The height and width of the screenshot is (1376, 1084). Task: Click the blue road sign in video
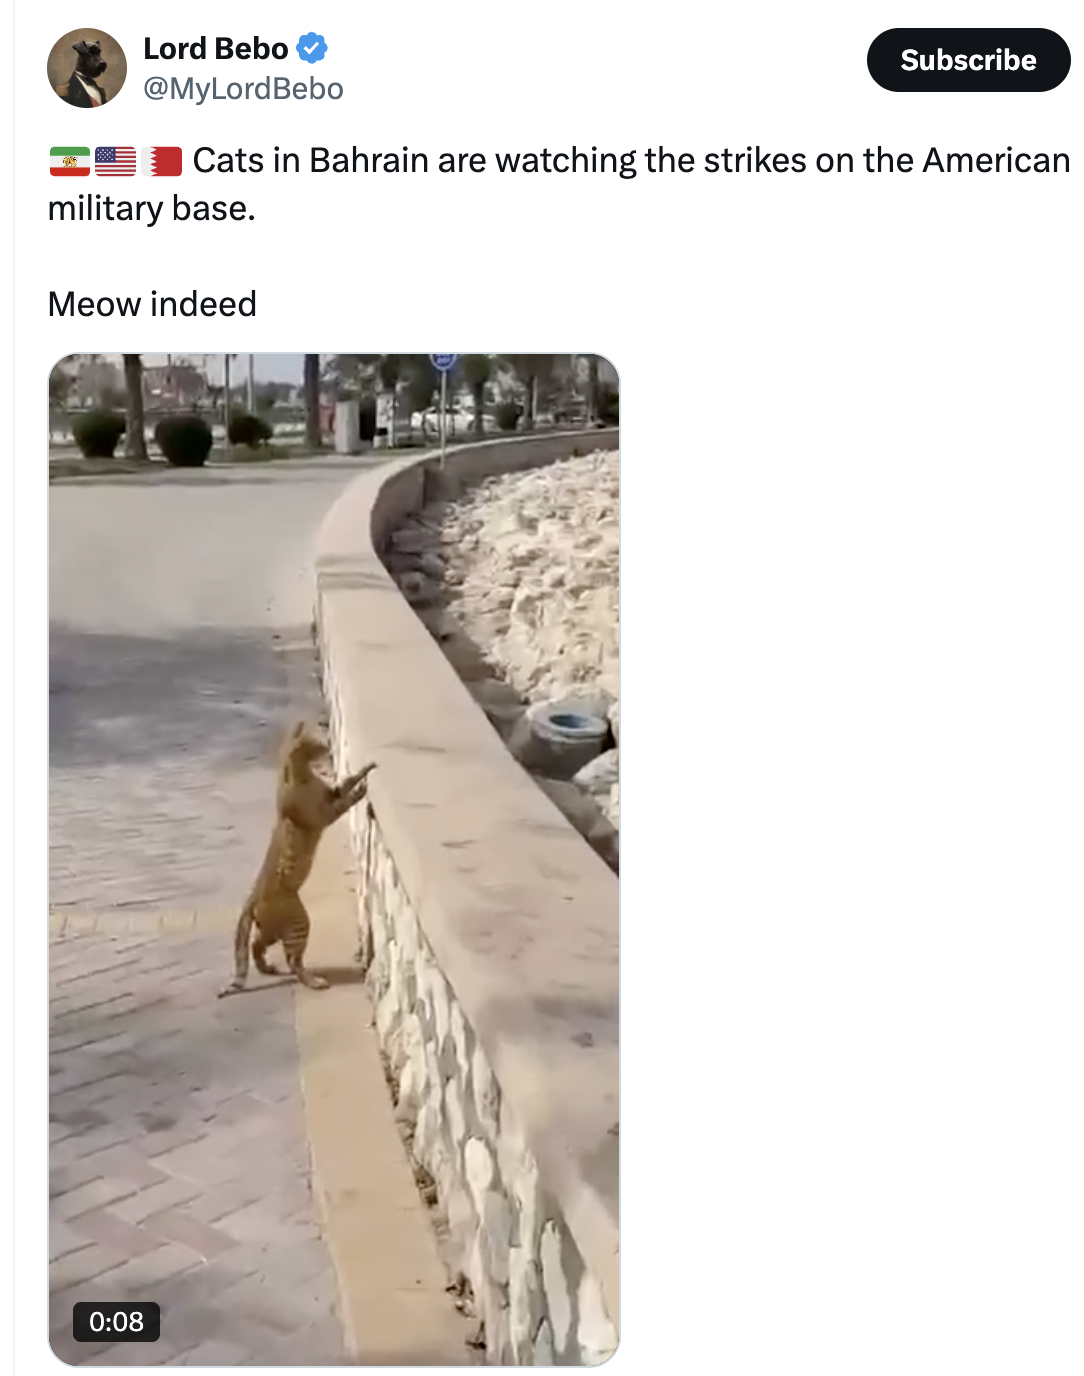[x=443, y=362]
